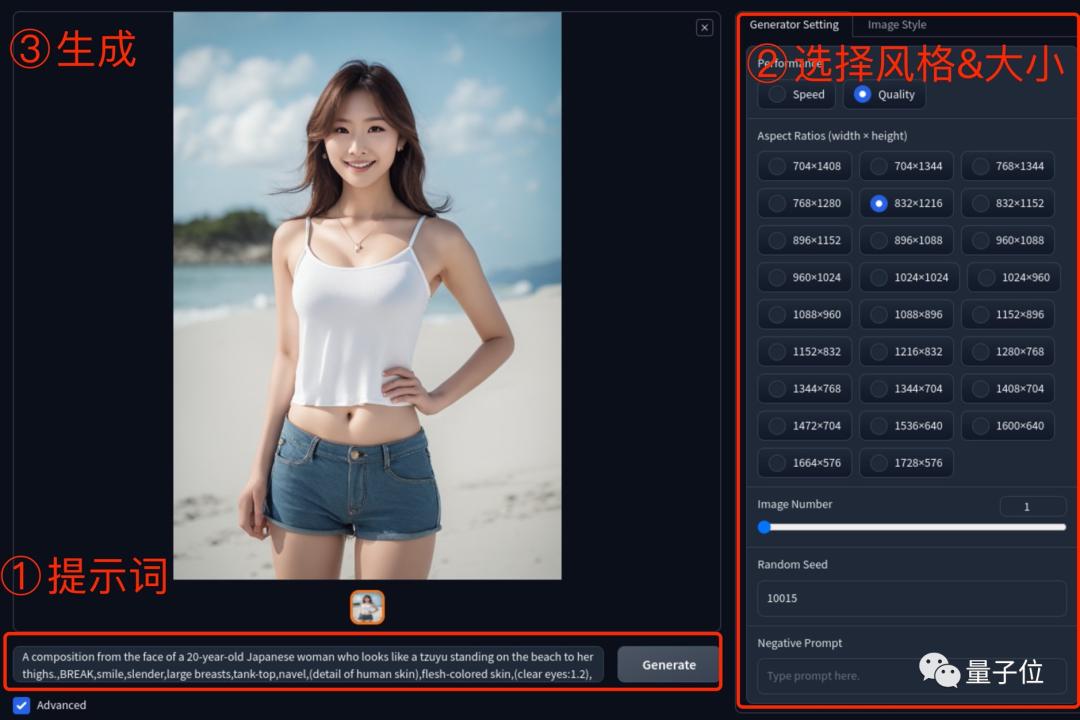The height and width of the screenshot is (720, 1080).
Task: Choose the 1344×704 aspect ratio
Action: click(x=906, y=389)
